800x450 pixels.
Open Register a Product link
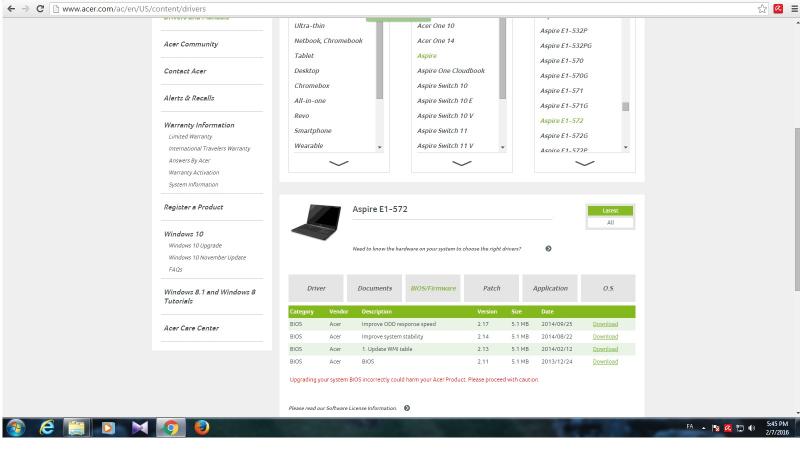click(x=193, y=207)
